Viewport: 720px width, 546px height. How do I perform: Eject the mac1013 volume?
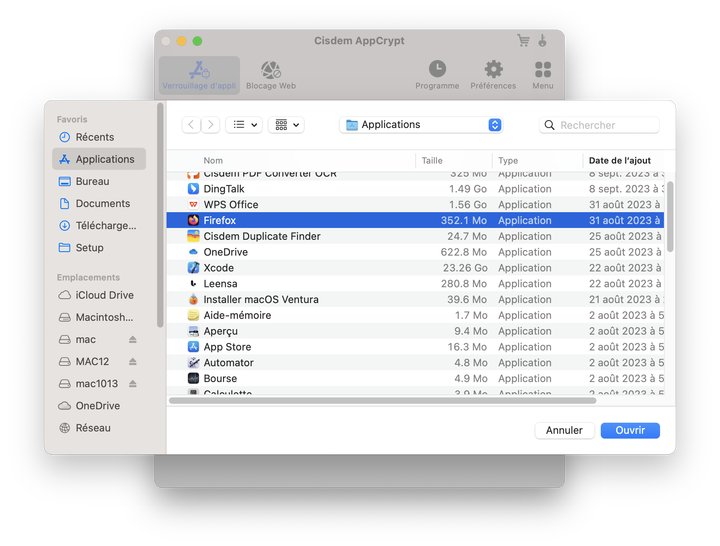133,383
